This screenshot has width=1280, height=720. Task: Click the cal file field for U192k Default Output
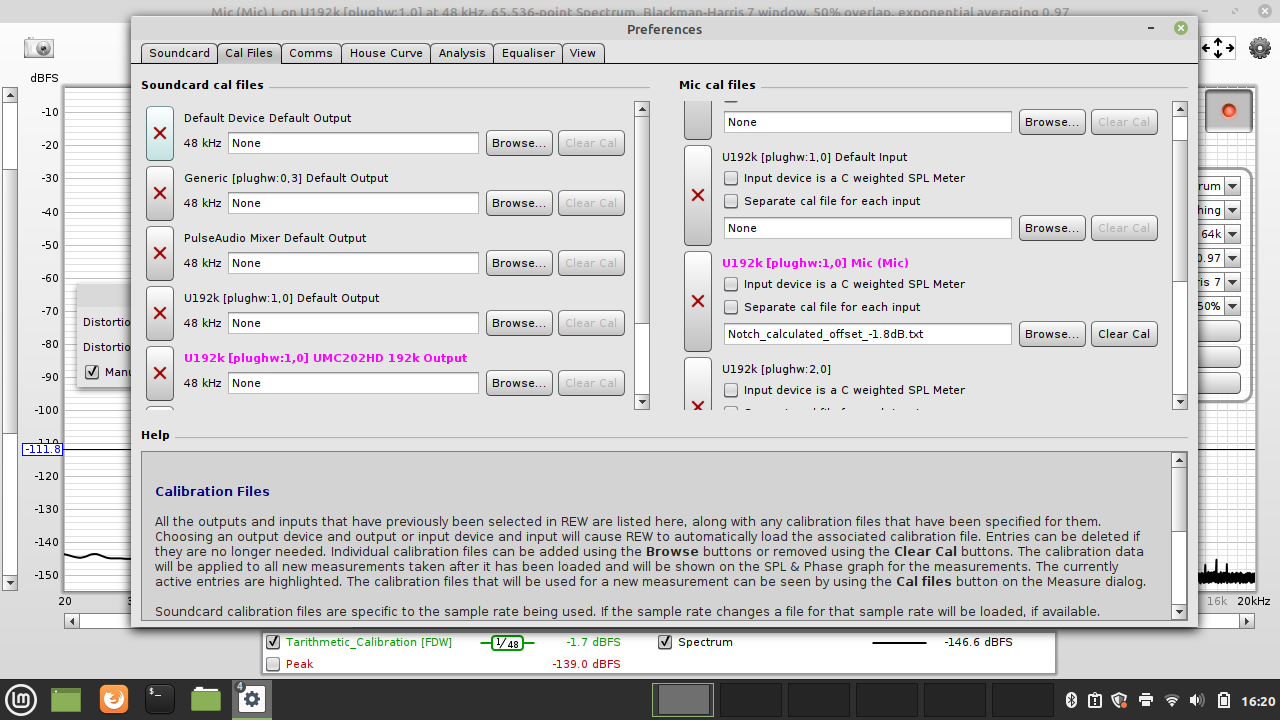(354, 323)
